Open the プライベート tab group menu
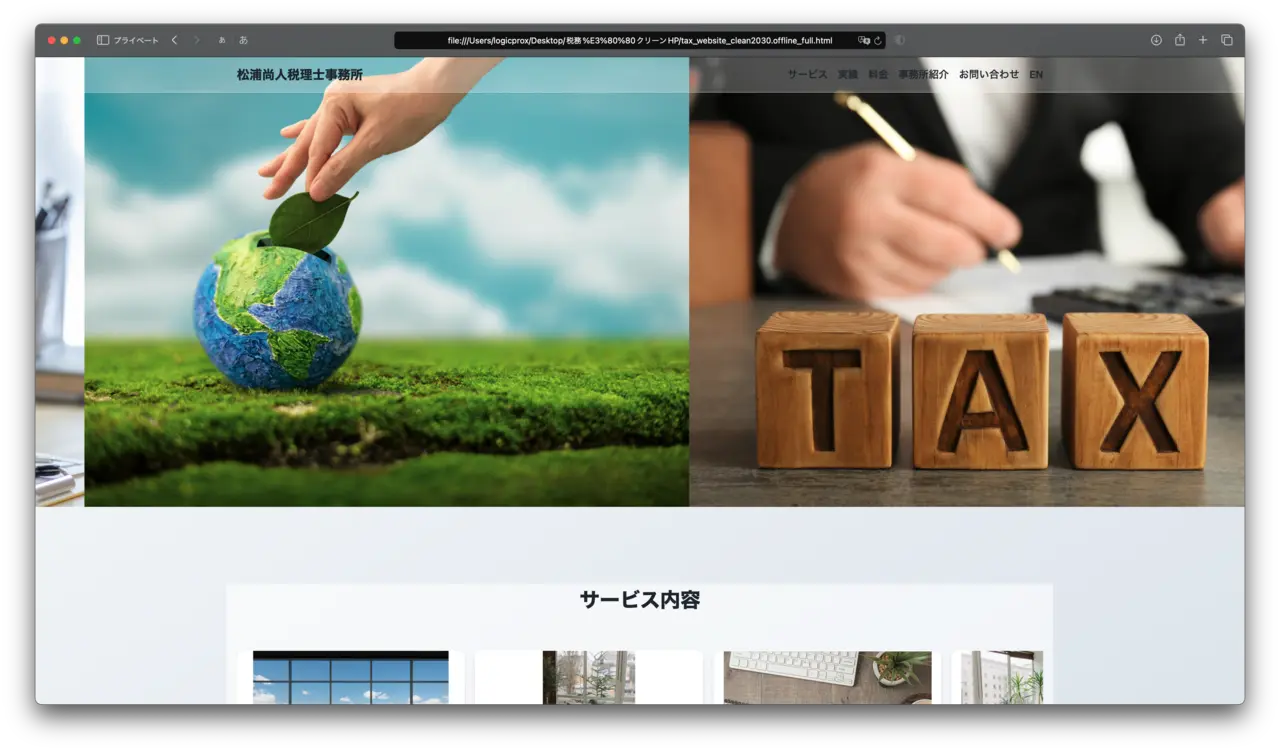This screenshot has height=751, width=1280. [x=135, y=40]
